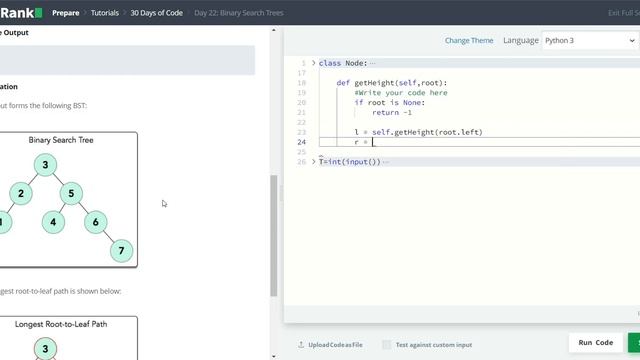640x360 pixels.
Task: Click line 'l = self.getHeight(root.left)'
Action: tap(418, 132)
